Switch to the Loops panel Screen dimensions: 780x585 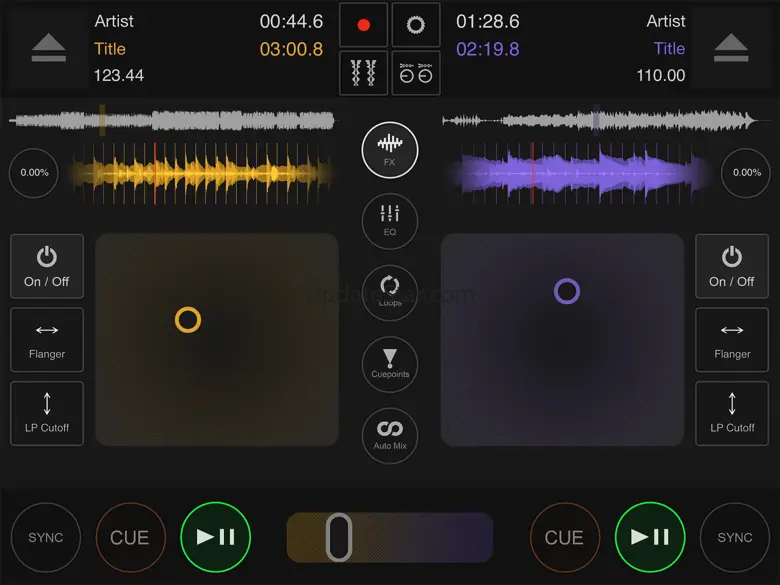390,291
